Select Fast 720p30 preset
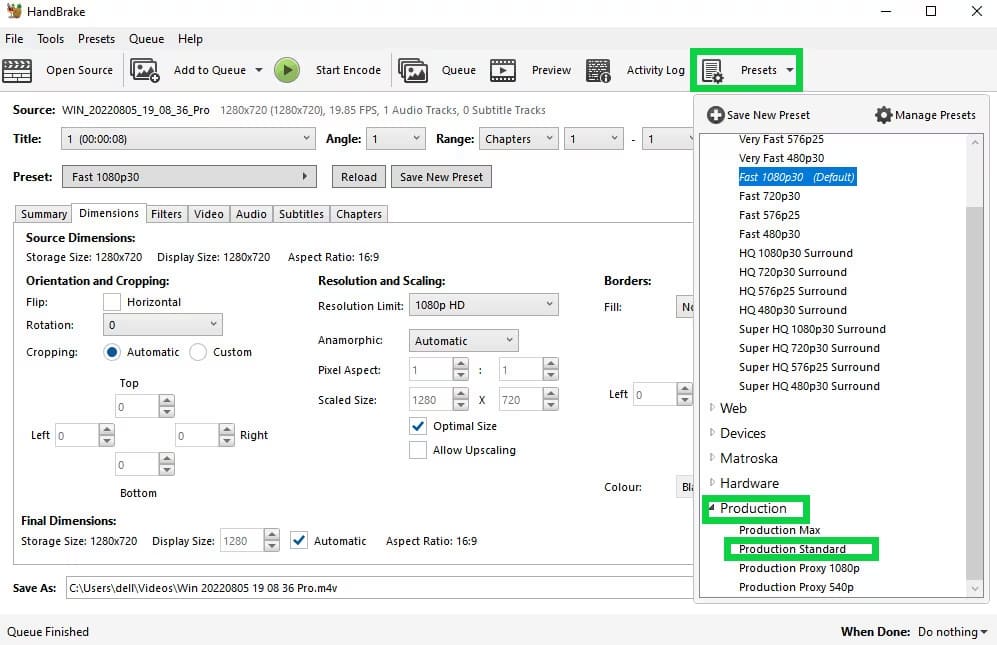 pyautogui.click(x=769, y=196)
